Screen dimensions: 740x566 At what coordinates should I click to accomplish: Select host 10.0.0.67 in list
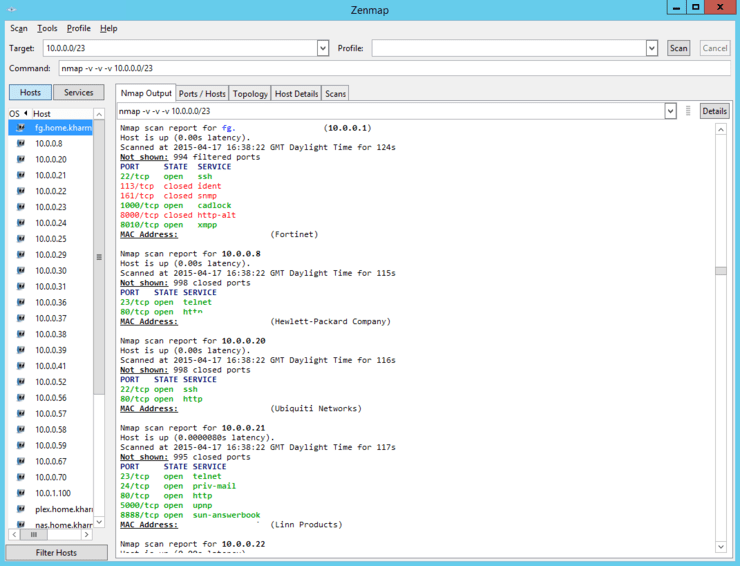click(x=50, y=461)
